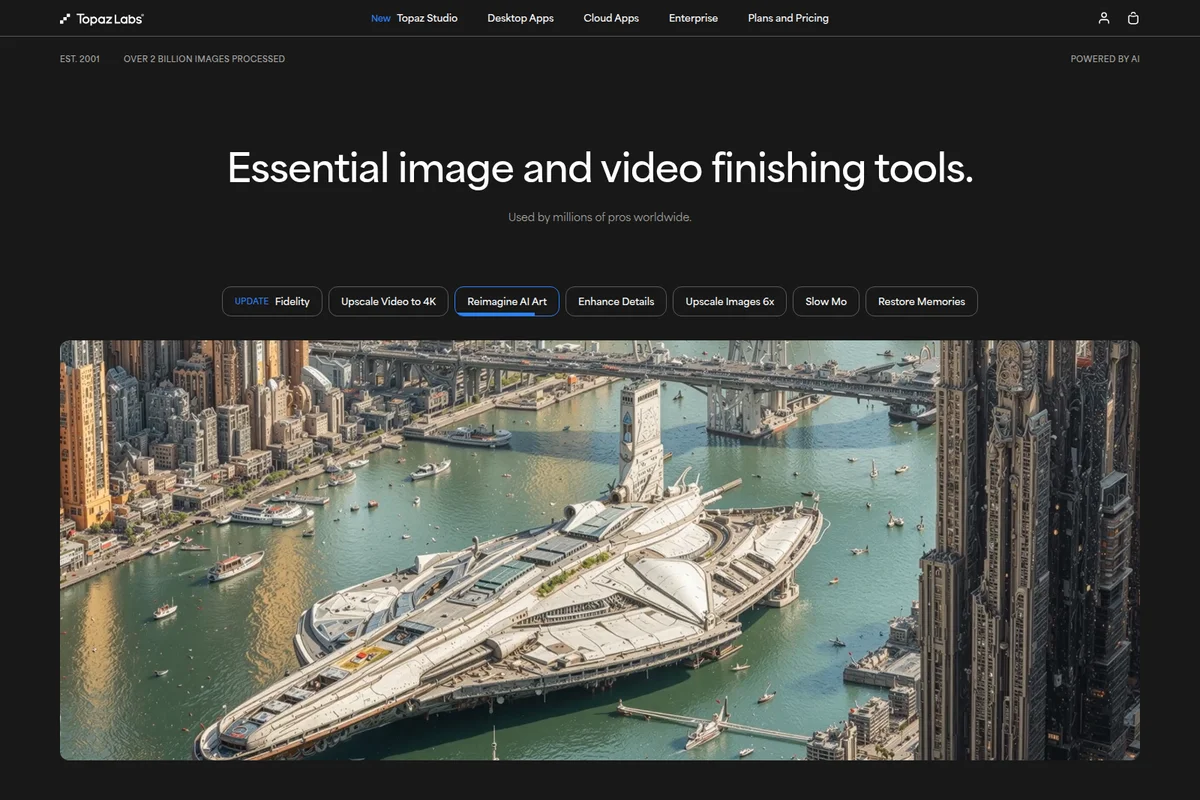Click the New badge beside Topaz Studio
Image resolution: width=1200 pixels, height=800 pixels.
tap(380, 18)
